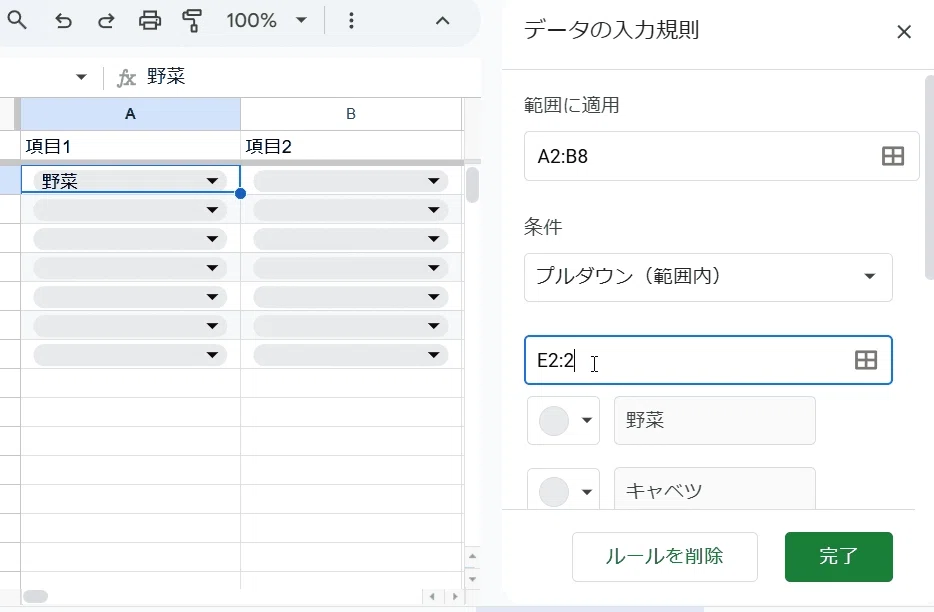Click the 項目1 header cell

(130, 146)
